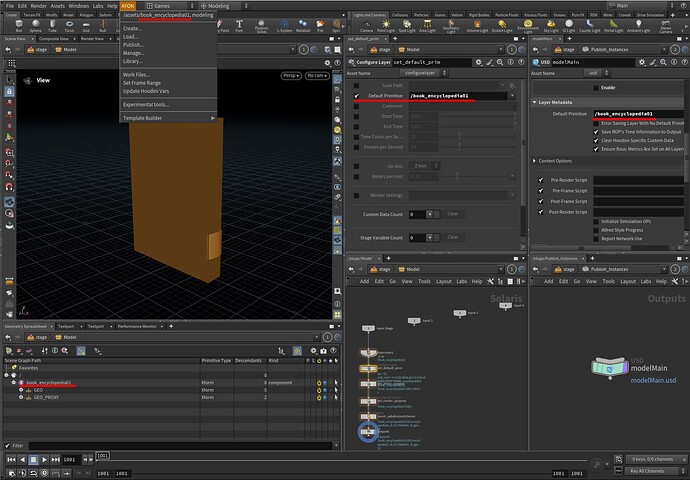The height and width of the screenshot is (480, 690).
Task: Toggle the scene graph Filter checkbox
Action: pyautogui.click(x=7, y=446)
